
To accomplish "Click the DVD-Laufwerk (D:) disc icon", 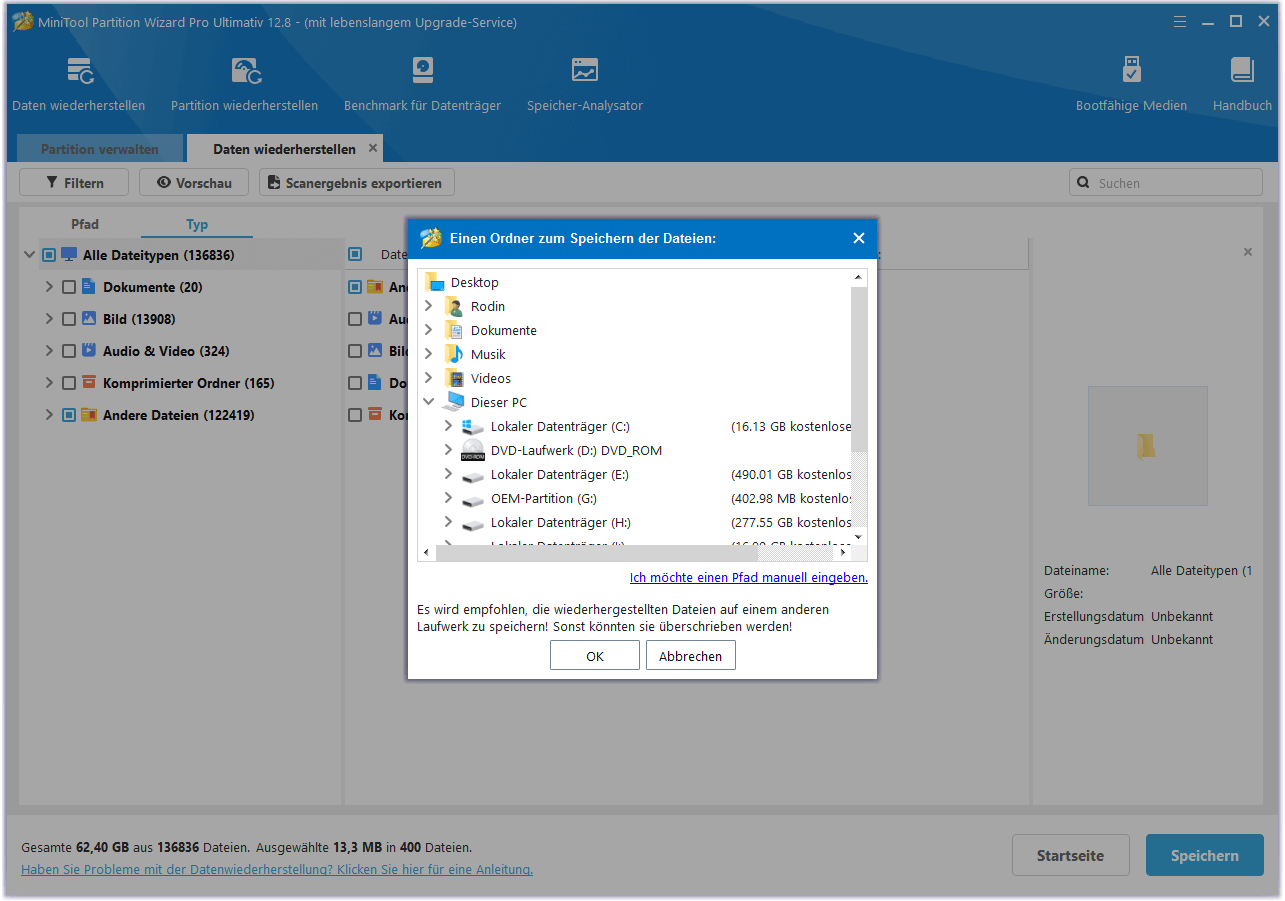I will pos(473,450).
